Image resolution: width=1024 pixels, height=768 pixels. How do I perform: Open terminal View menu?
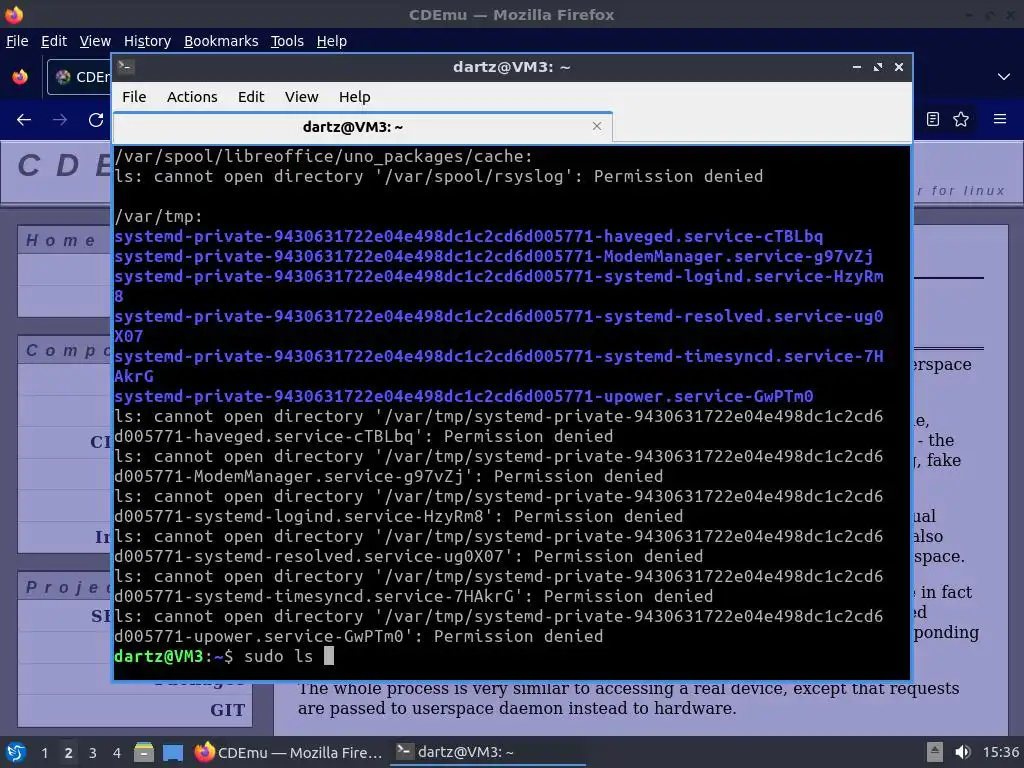301,97
